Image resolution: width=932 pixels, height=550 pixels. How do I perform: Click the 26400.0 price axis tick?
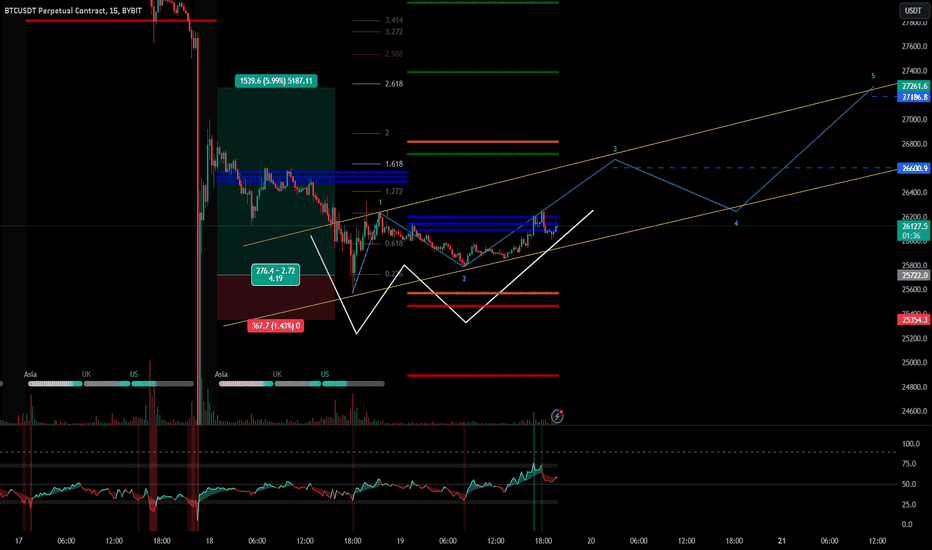tap(914, 193)
